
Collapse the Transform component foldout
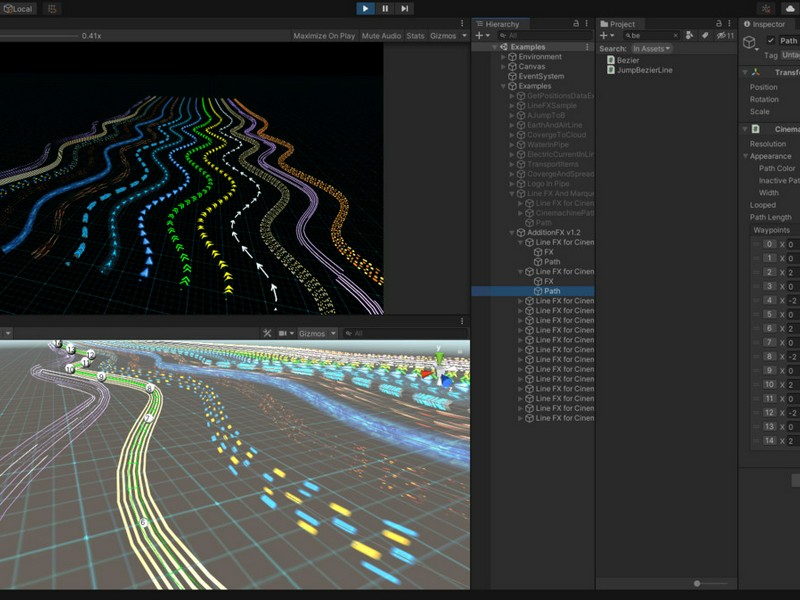click(x=745, y=72)
